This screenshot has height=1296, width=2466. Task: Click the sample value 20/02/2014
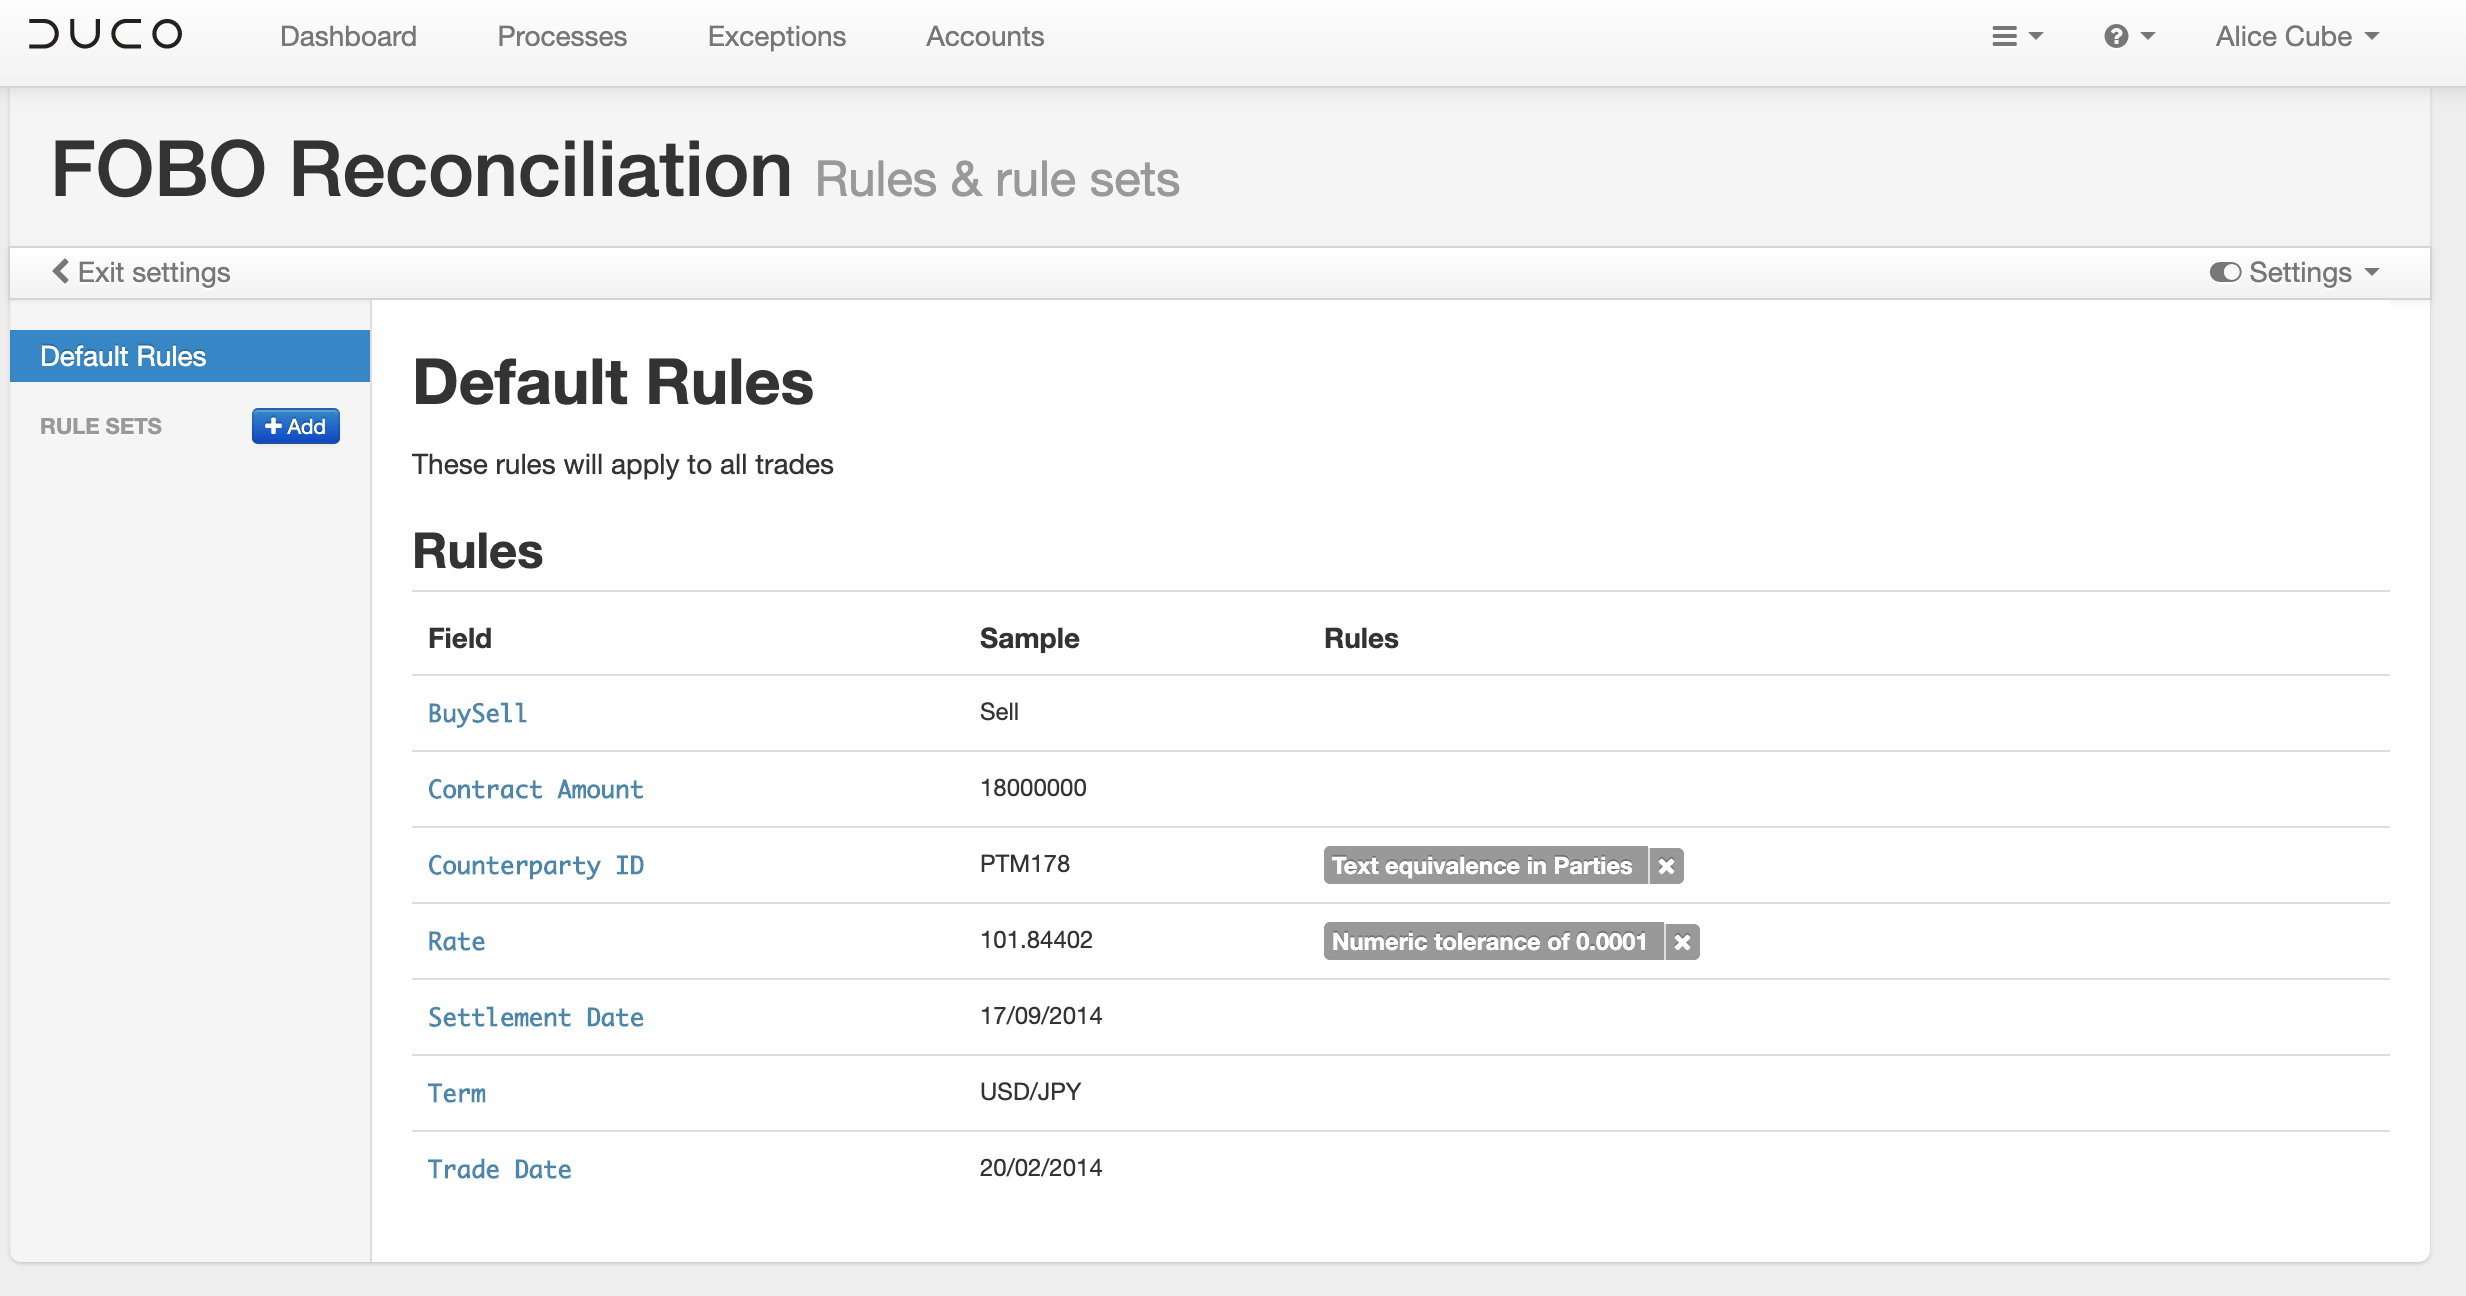pyautogui.click(x=1041, y=1168)
